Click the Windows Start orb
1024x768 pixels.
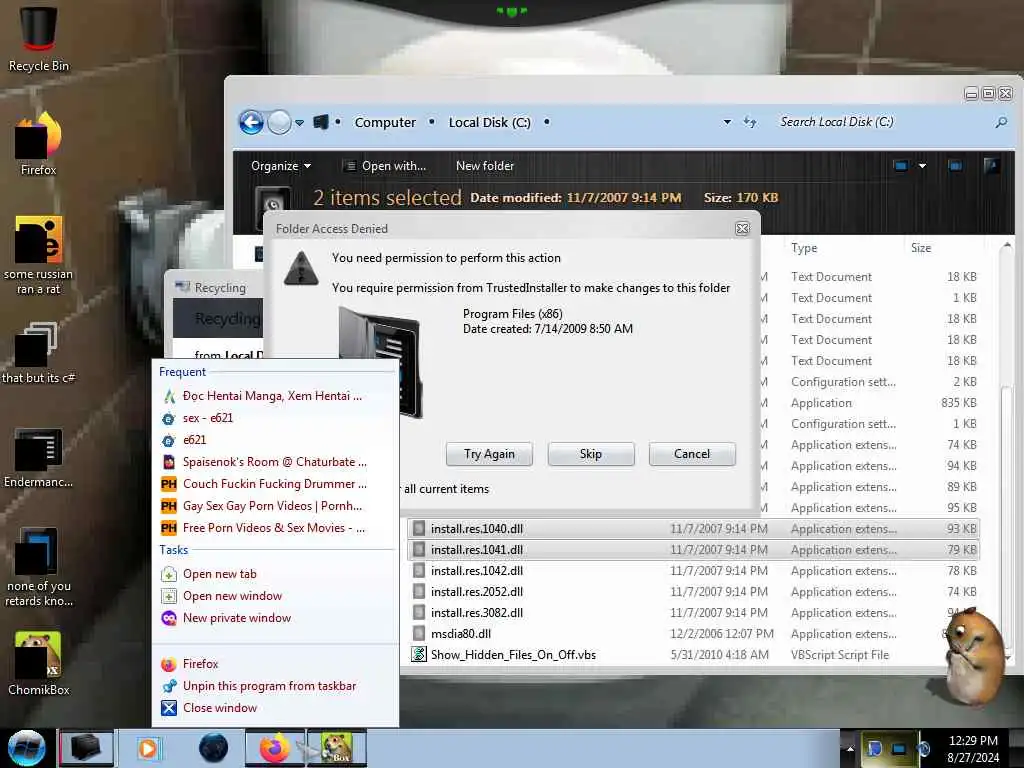(26, 748)
